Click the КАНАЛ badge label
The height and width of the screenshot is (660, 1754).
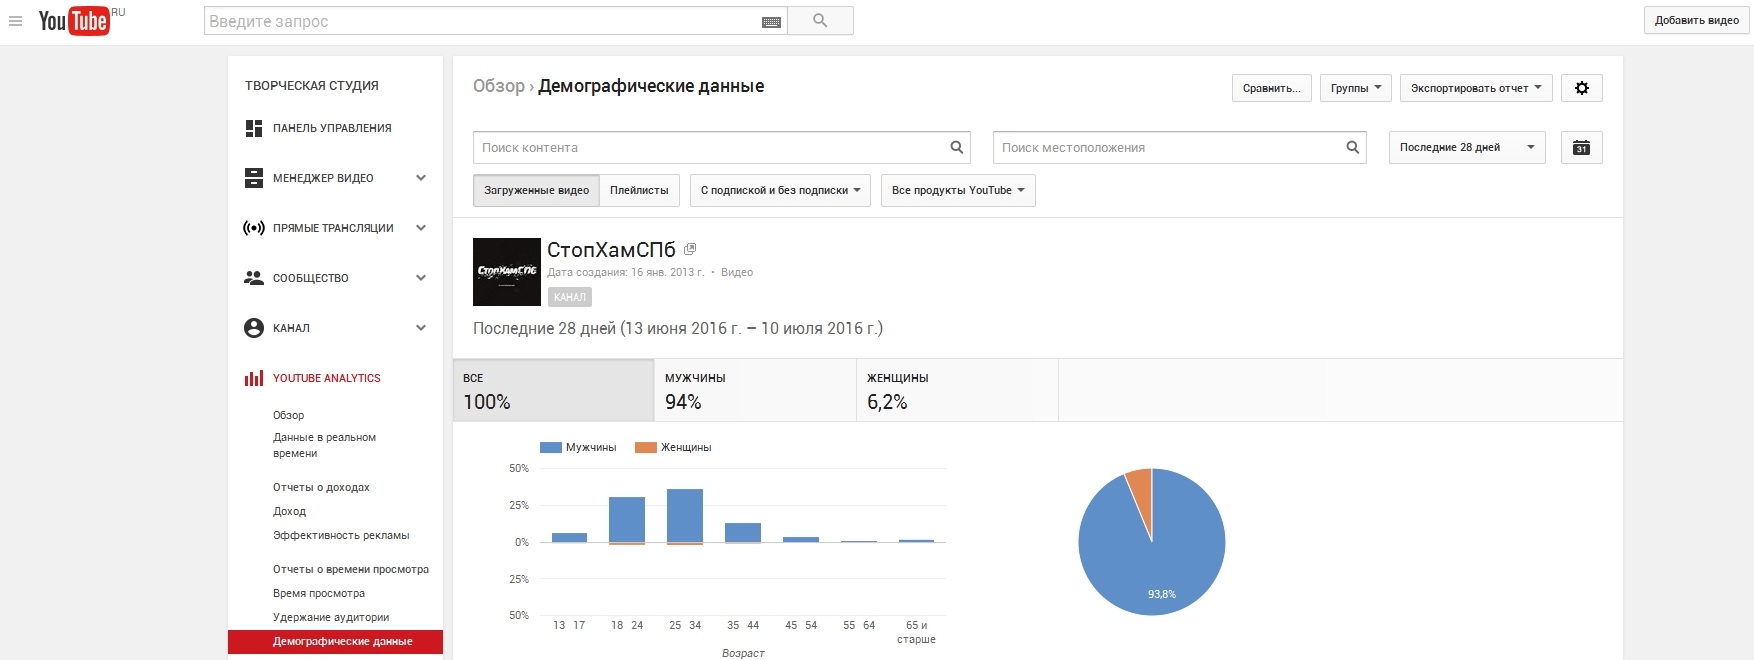[570, 297]
